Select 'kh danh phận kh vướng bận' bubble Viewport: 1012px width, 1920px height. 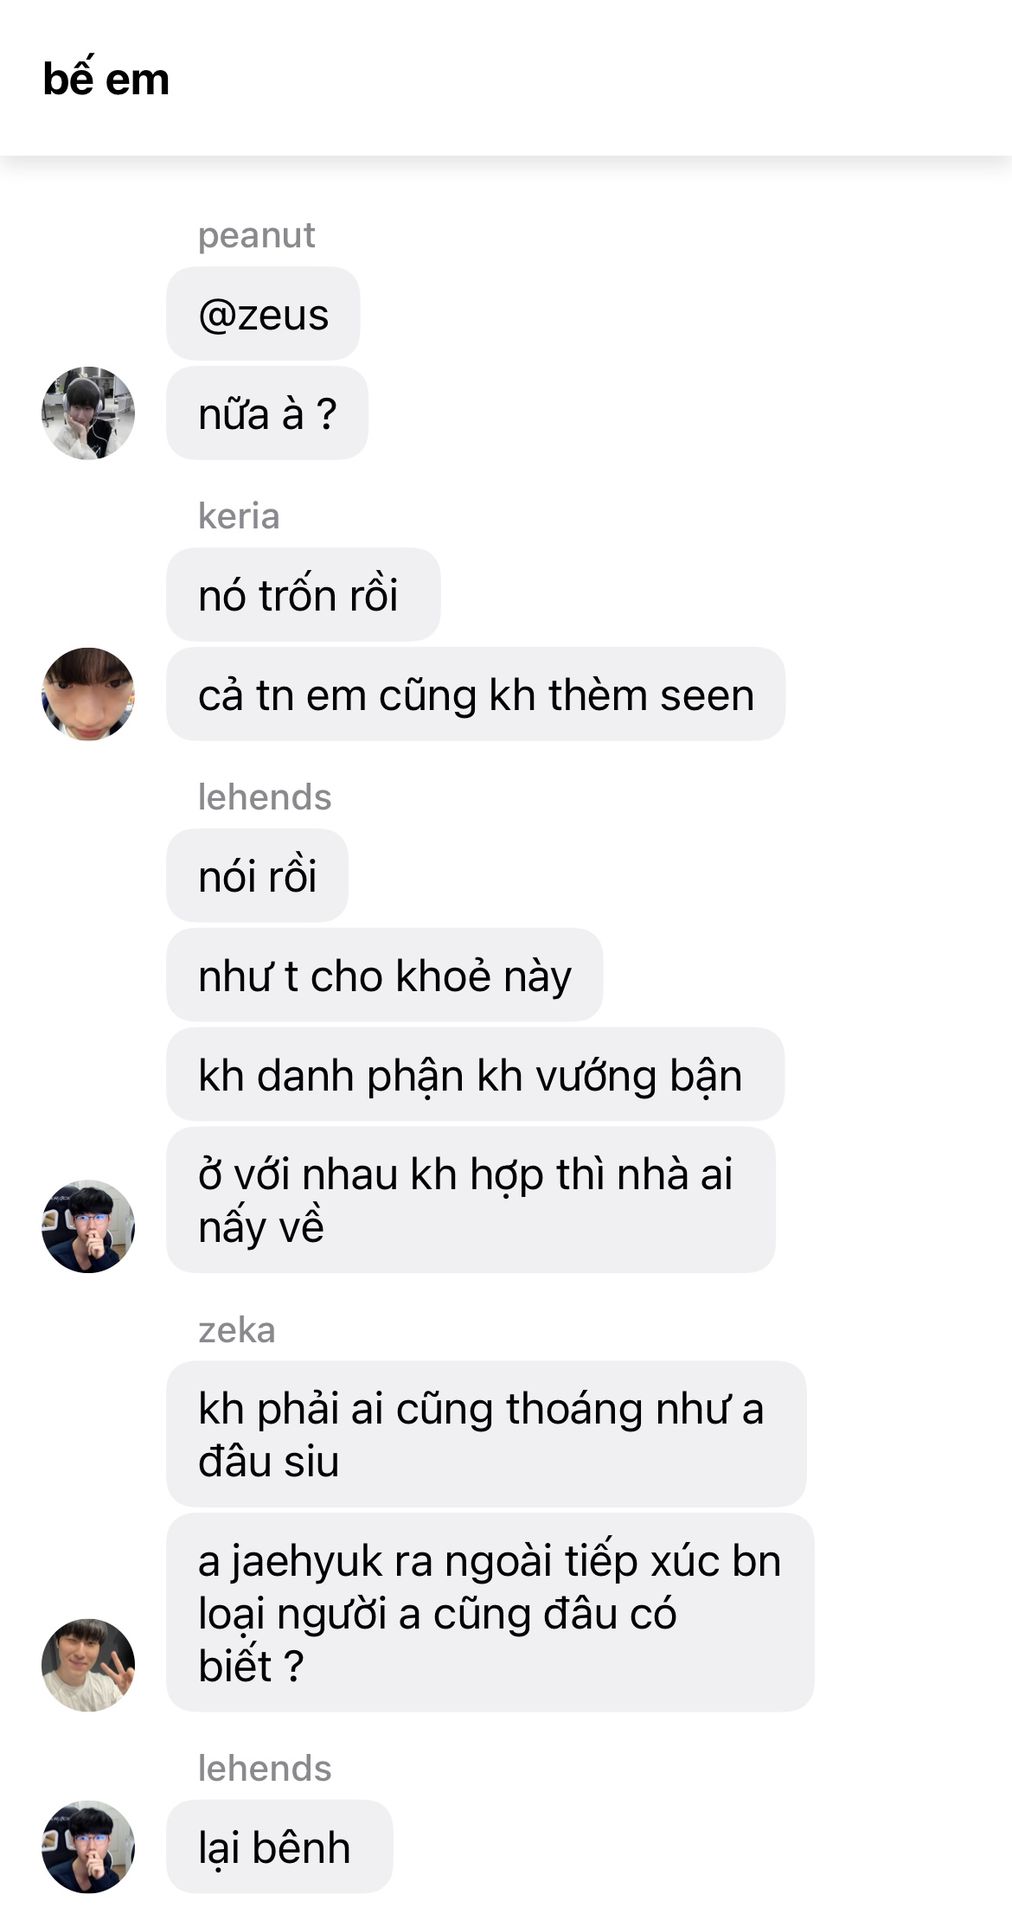tap(475, 1075)
